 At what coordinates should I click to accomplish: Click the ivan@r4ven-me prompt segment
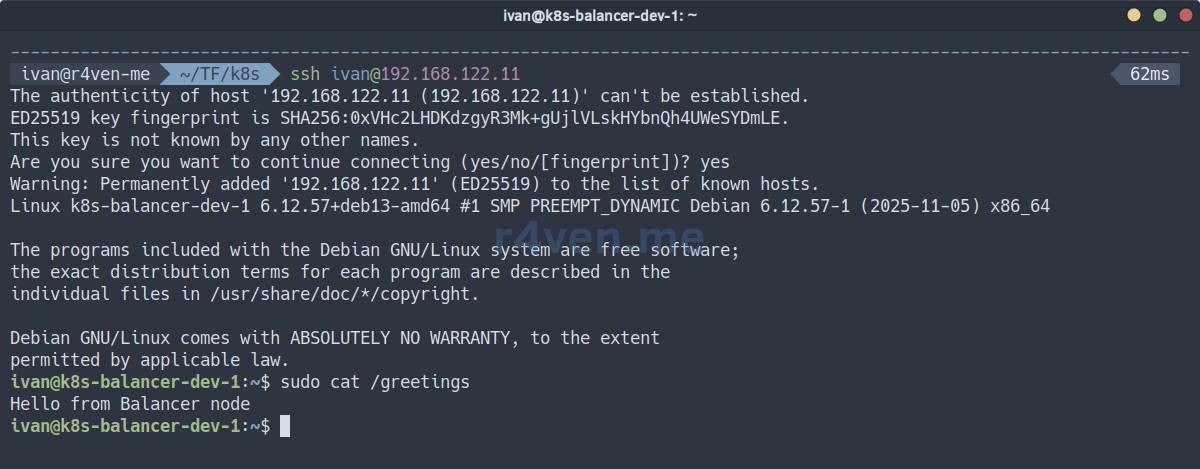[x=85, y=74]
